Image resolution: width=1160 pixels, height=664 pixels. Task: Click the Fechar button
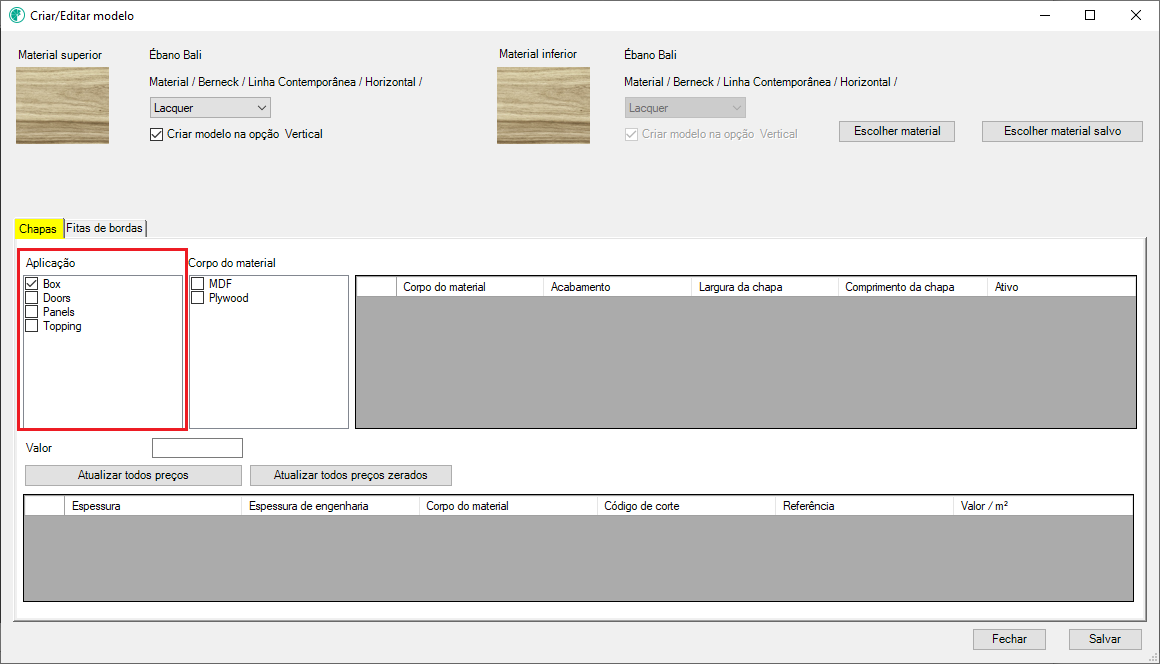point(1009,639)
